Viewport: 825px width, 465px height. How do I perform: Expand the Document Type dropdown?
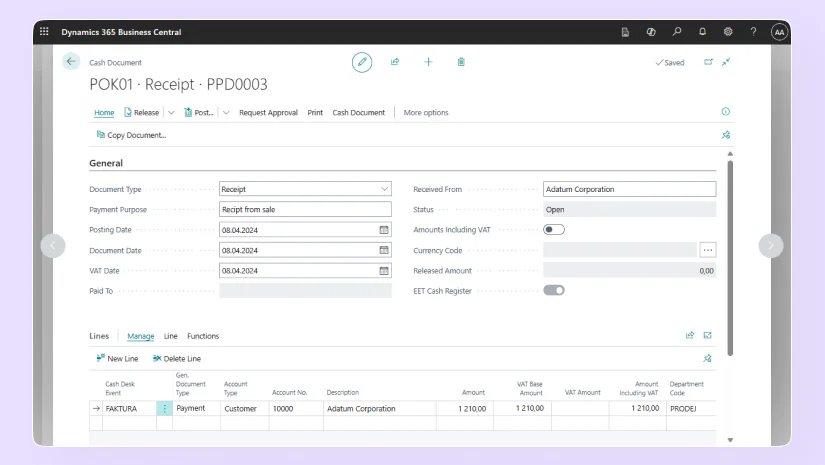pyautogui.click(x=385, y=189)
